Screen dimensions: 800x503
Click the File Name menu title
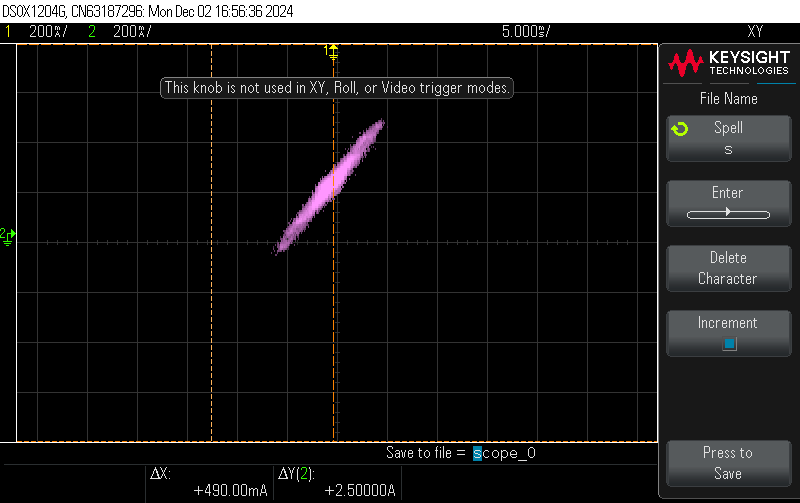(727, 99)
